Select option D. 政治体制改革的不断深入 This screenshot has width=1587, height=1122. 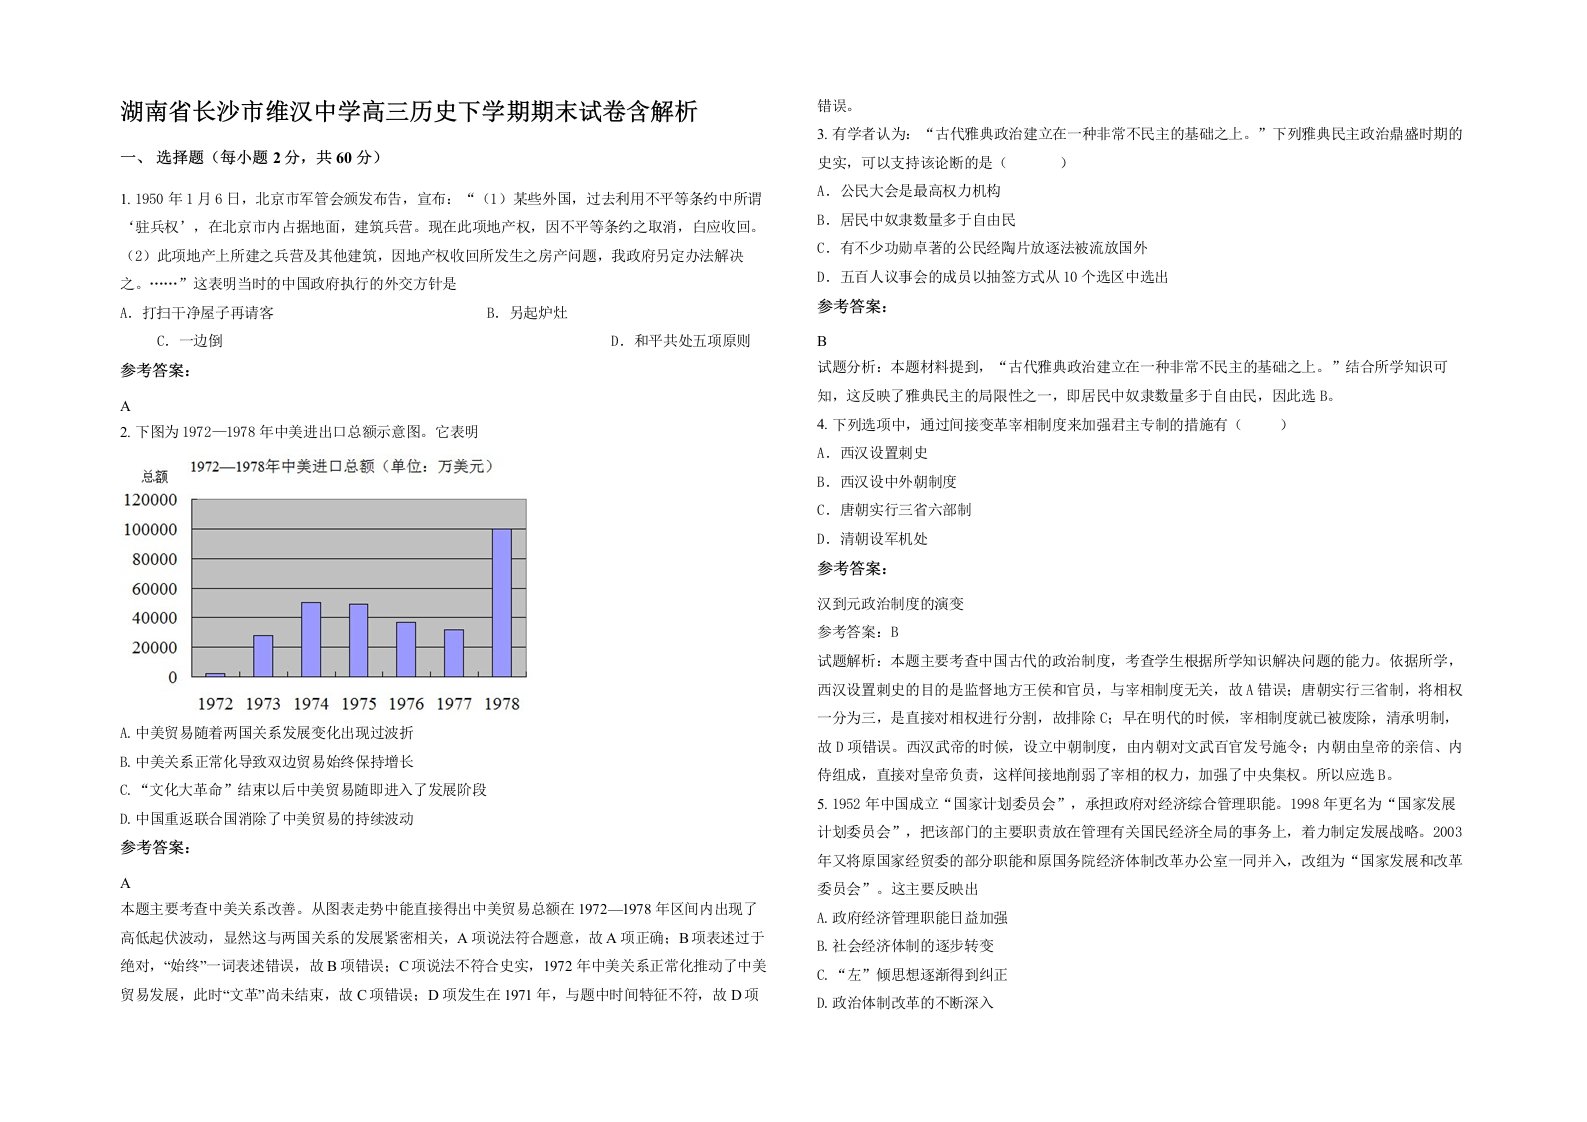pyautogui.click(x=905, y=1003)
